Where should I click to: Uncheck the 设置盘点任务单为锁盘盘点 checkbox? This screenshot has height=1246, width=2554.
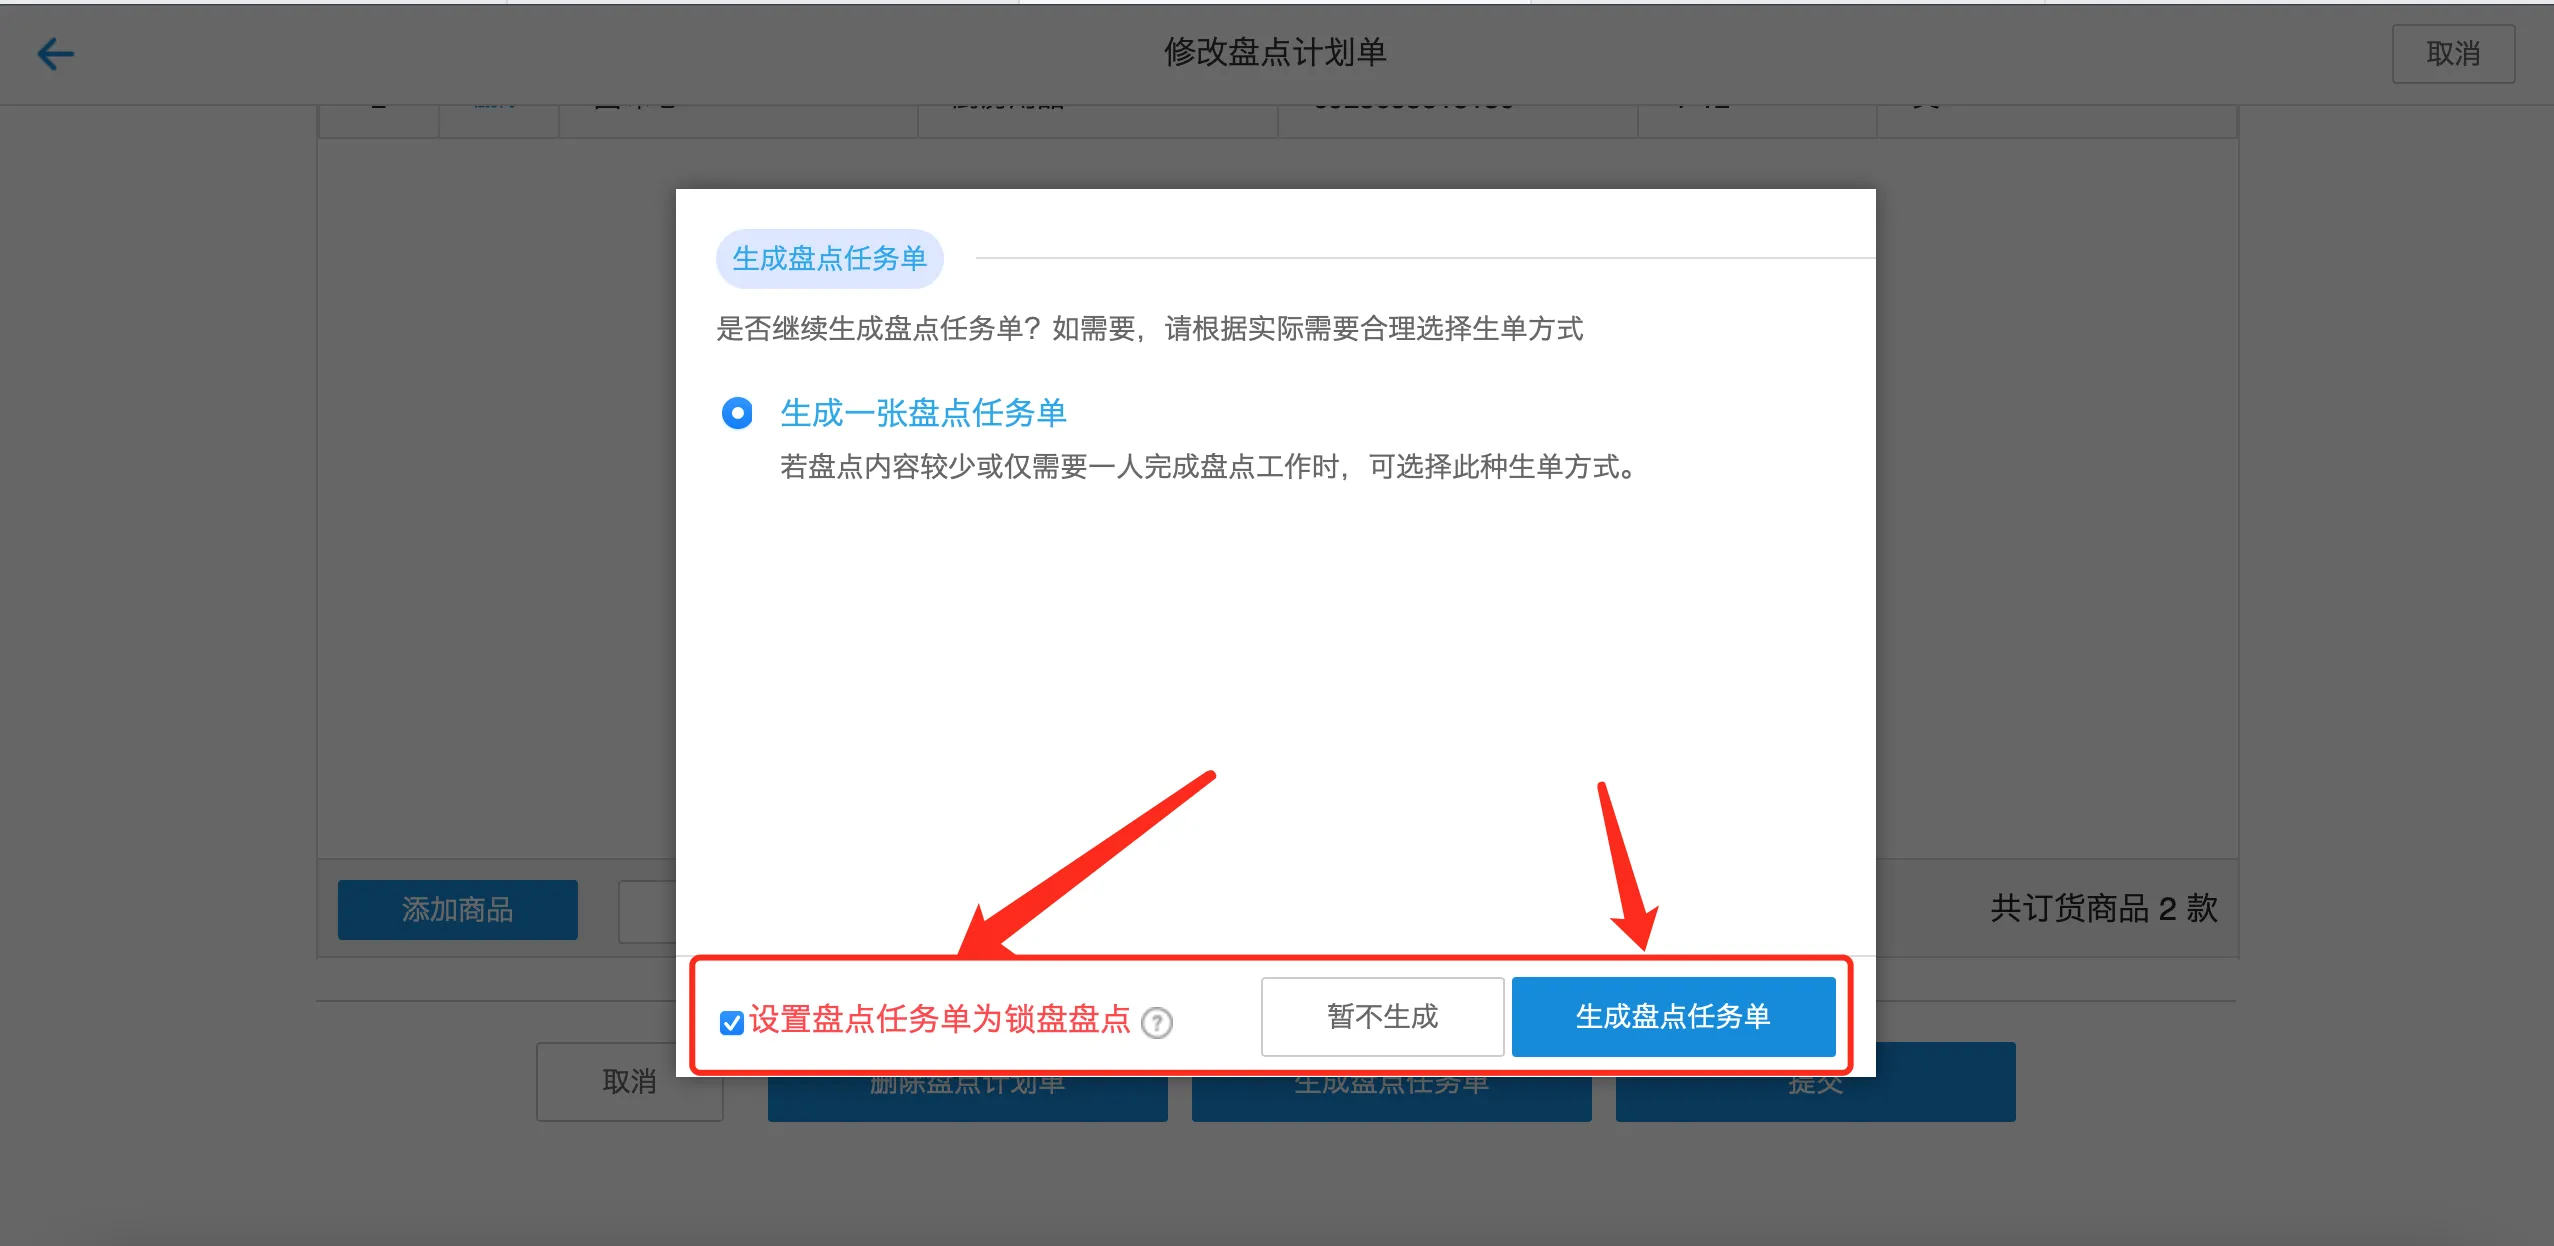[731, 1022]
